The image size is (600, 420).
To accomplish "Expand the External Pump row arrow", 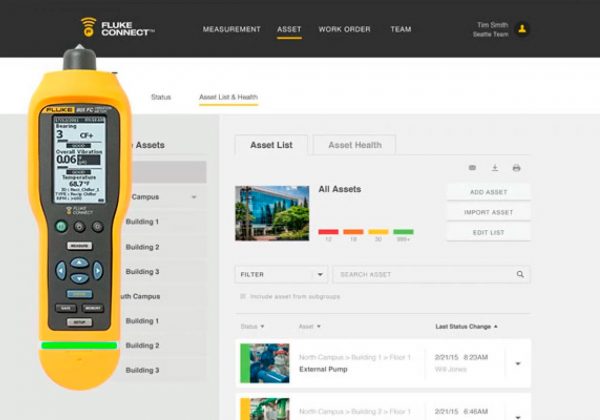I will (518, 363).
